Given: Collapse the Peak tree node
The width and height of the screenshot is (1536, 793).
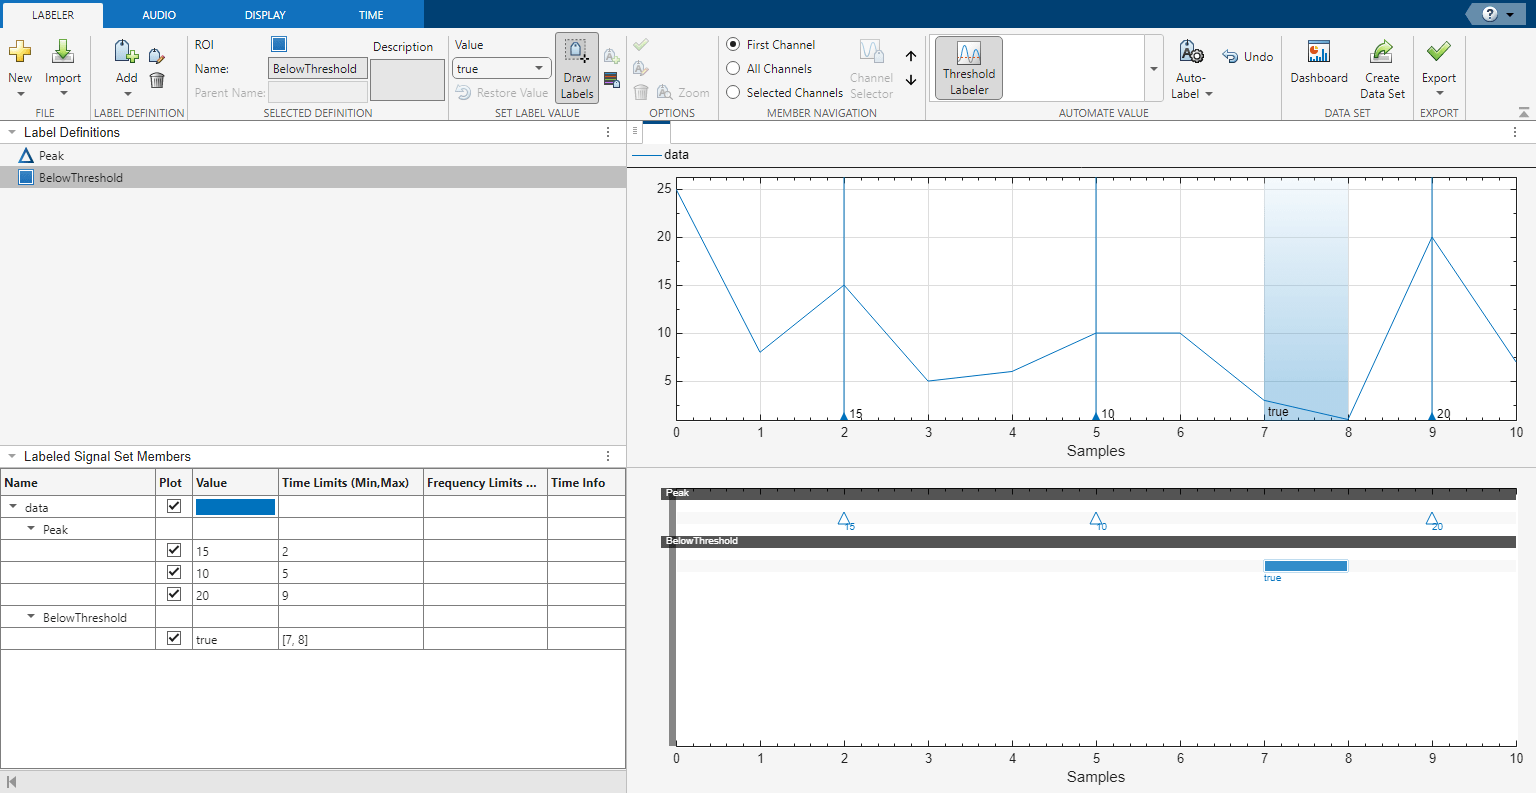Looking at the screenshot, I should click(x=31, y=529).
